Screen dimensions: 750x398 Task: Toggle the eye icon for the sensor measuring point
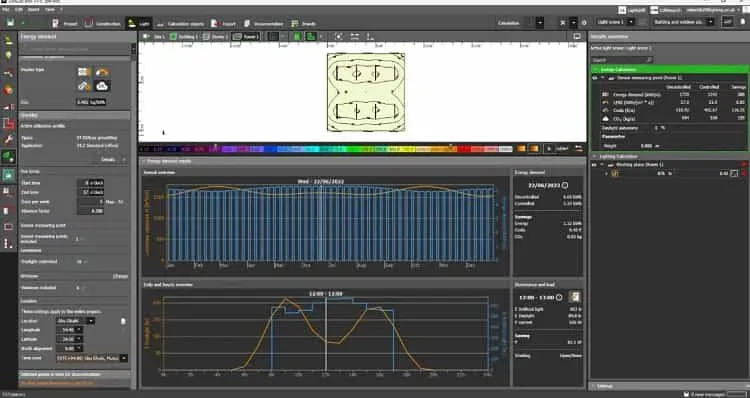595,77
